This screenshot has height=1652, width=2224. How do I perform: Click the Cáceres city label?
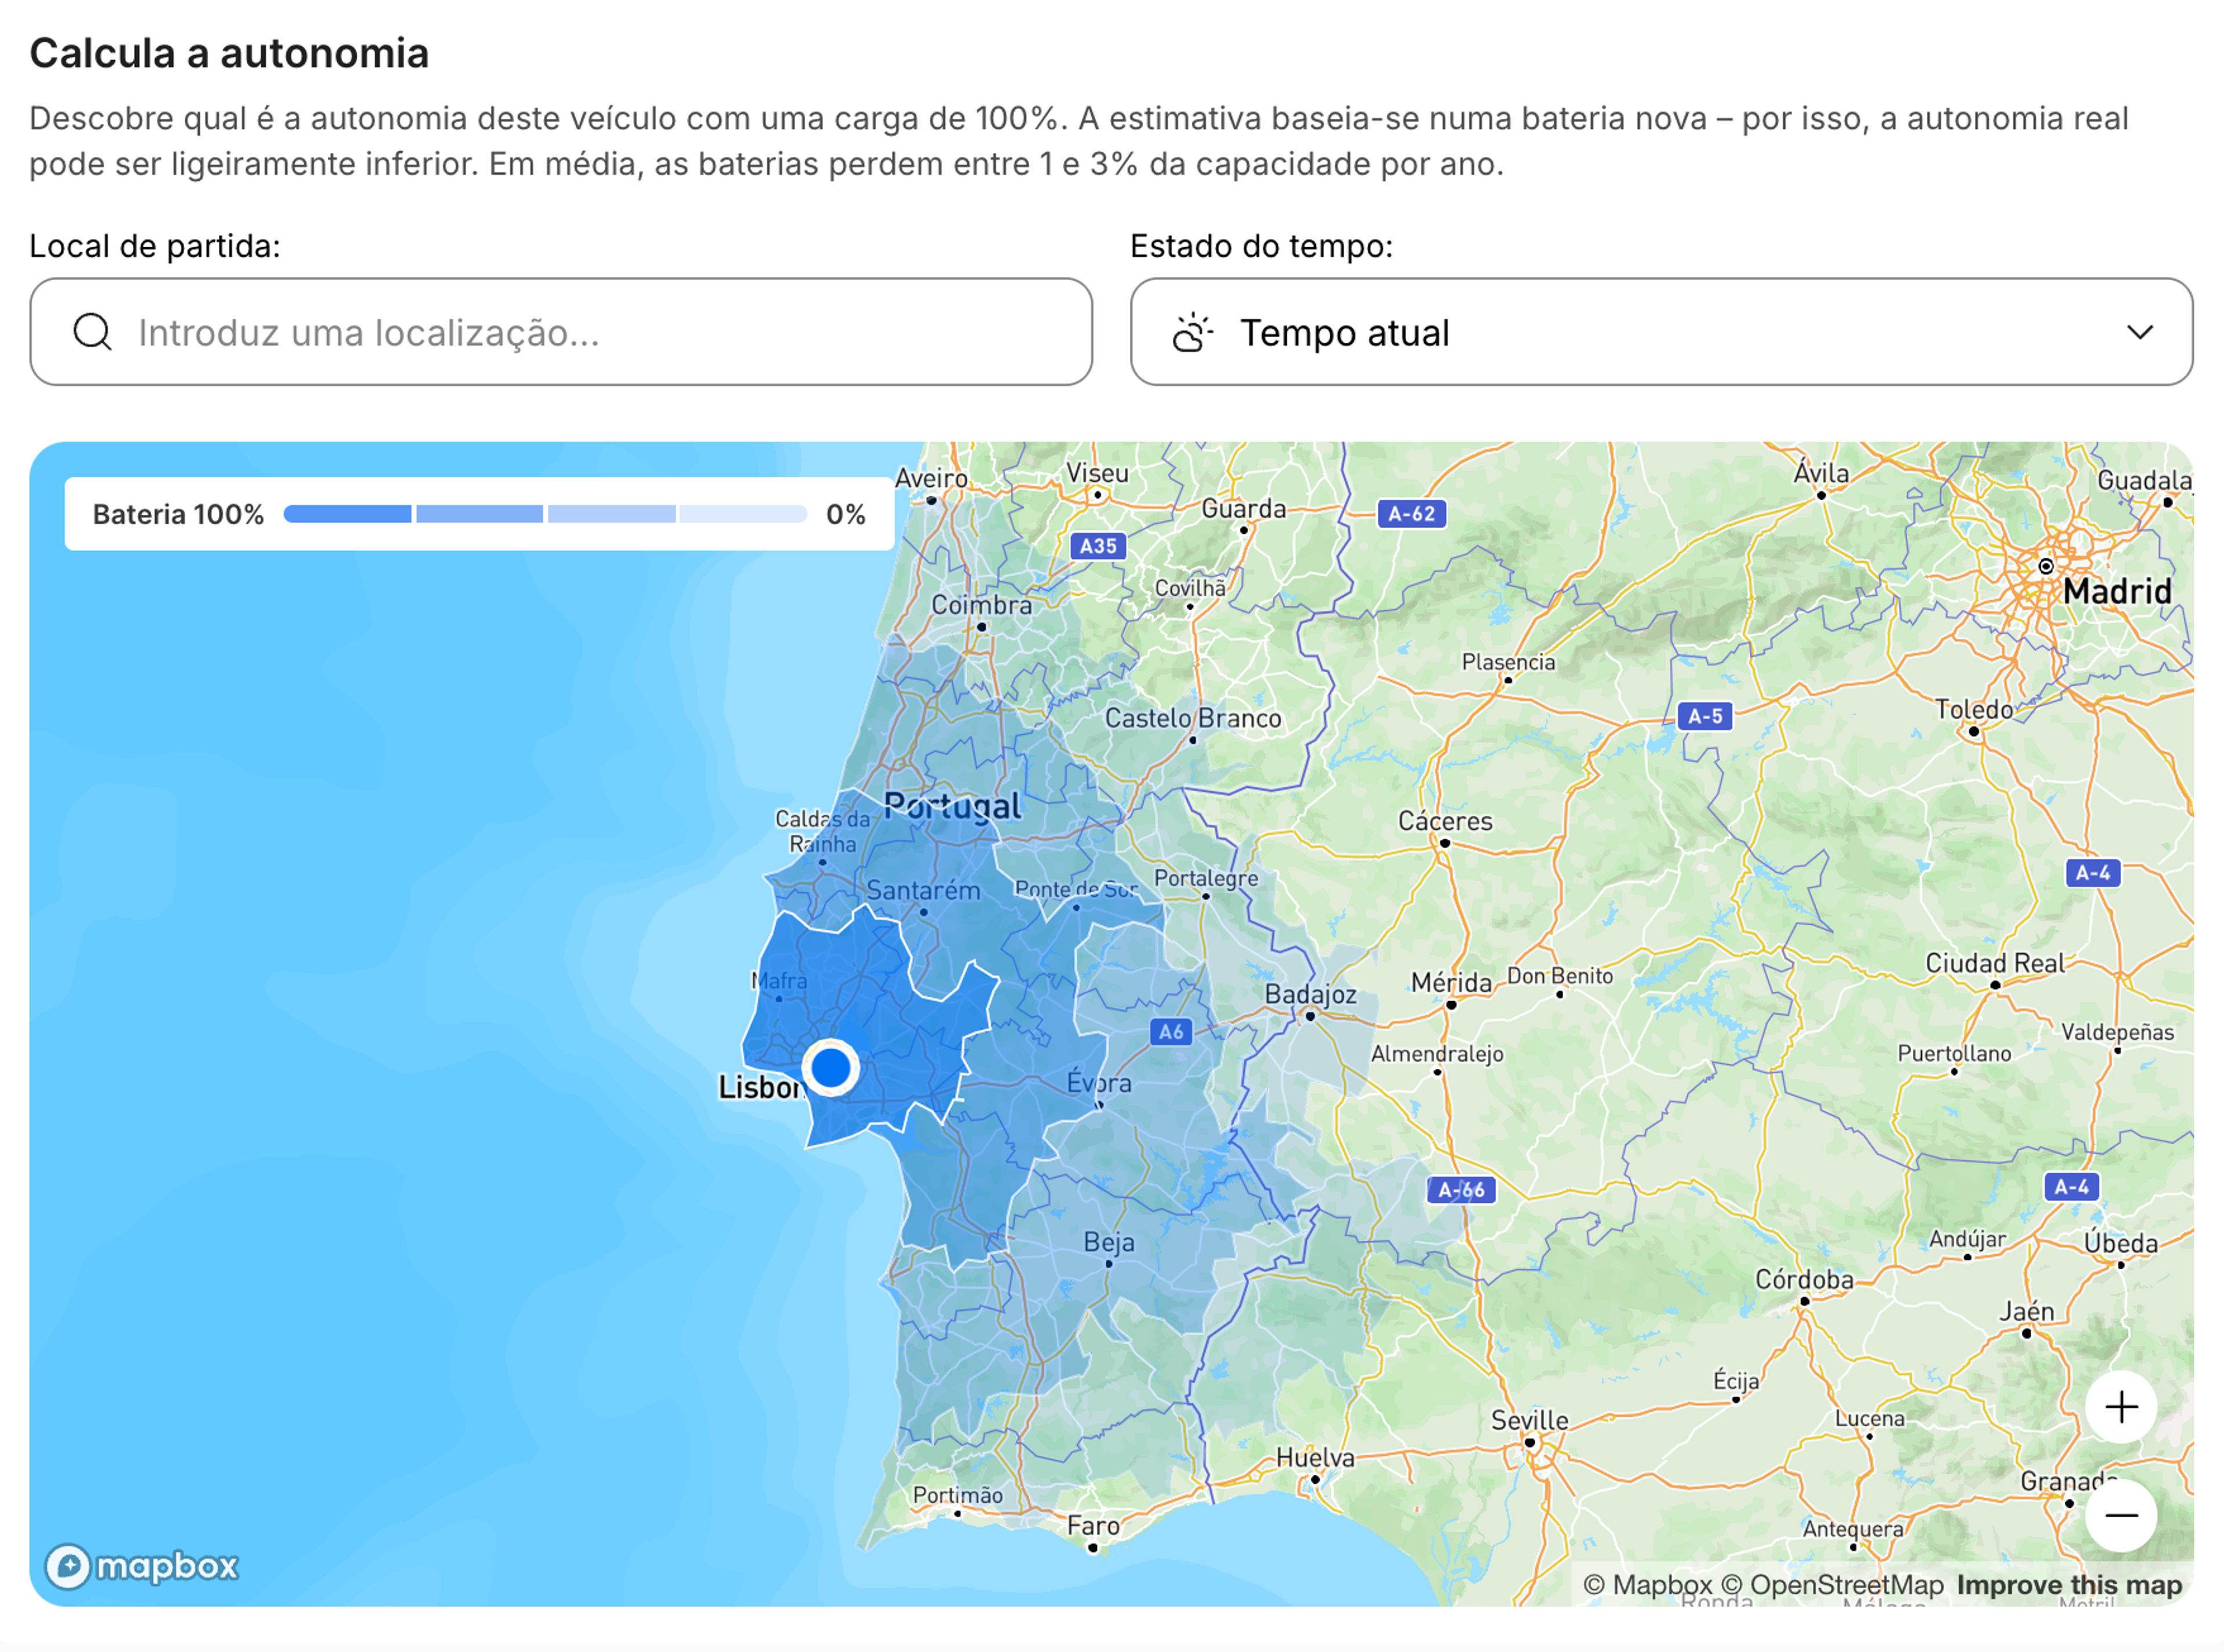pyautogui.click(x=1445, y=821)
